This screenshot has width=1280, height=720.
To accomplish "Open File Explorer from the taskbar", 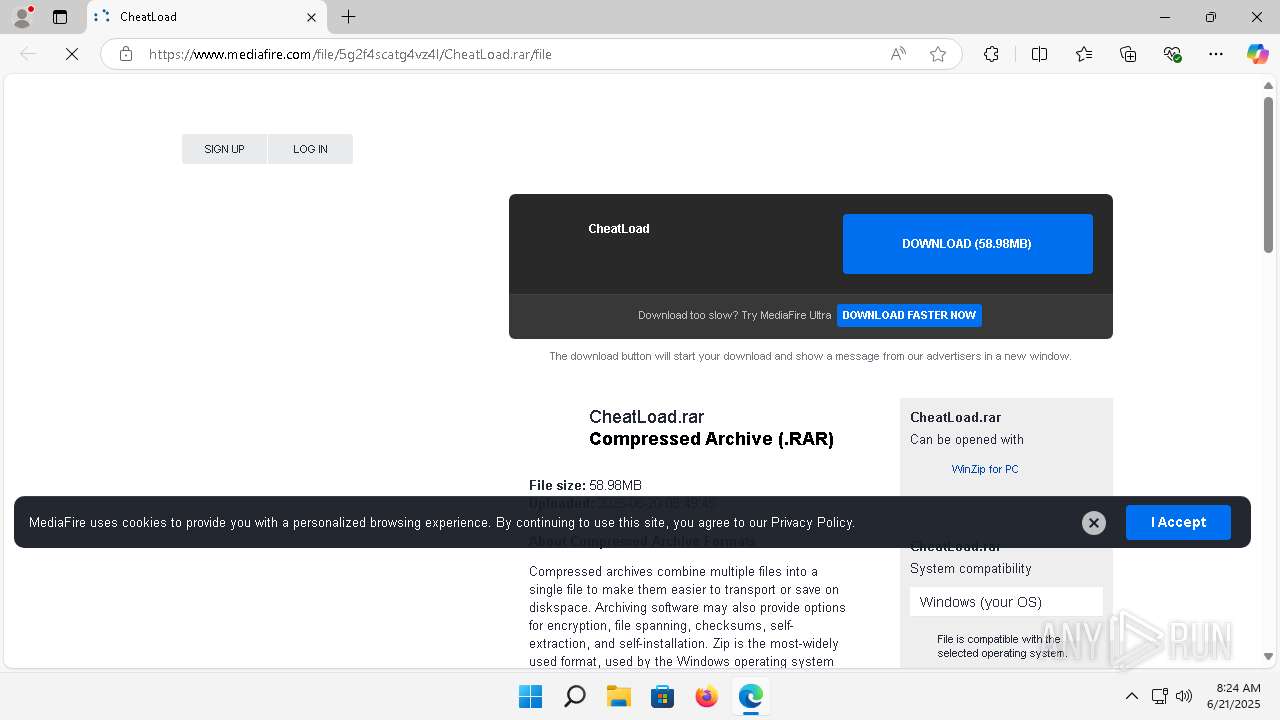I will (618, 696).
